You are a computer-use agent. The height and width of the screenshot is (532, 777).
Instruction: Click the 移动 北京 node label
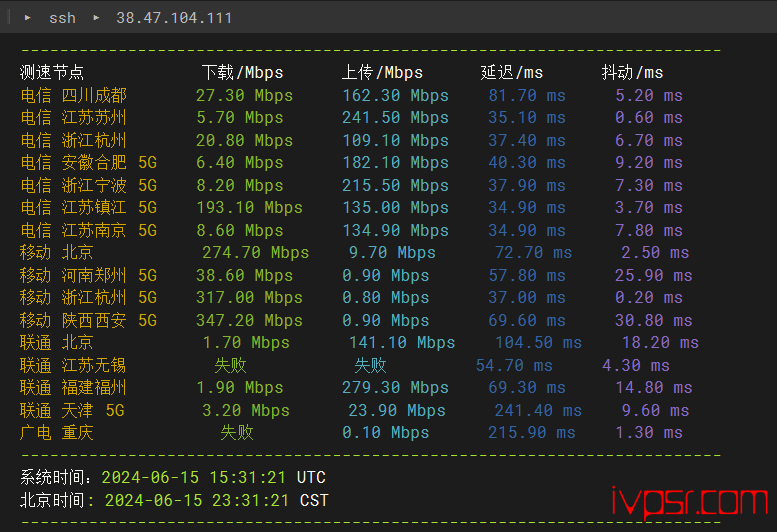[x=57, y=252]
